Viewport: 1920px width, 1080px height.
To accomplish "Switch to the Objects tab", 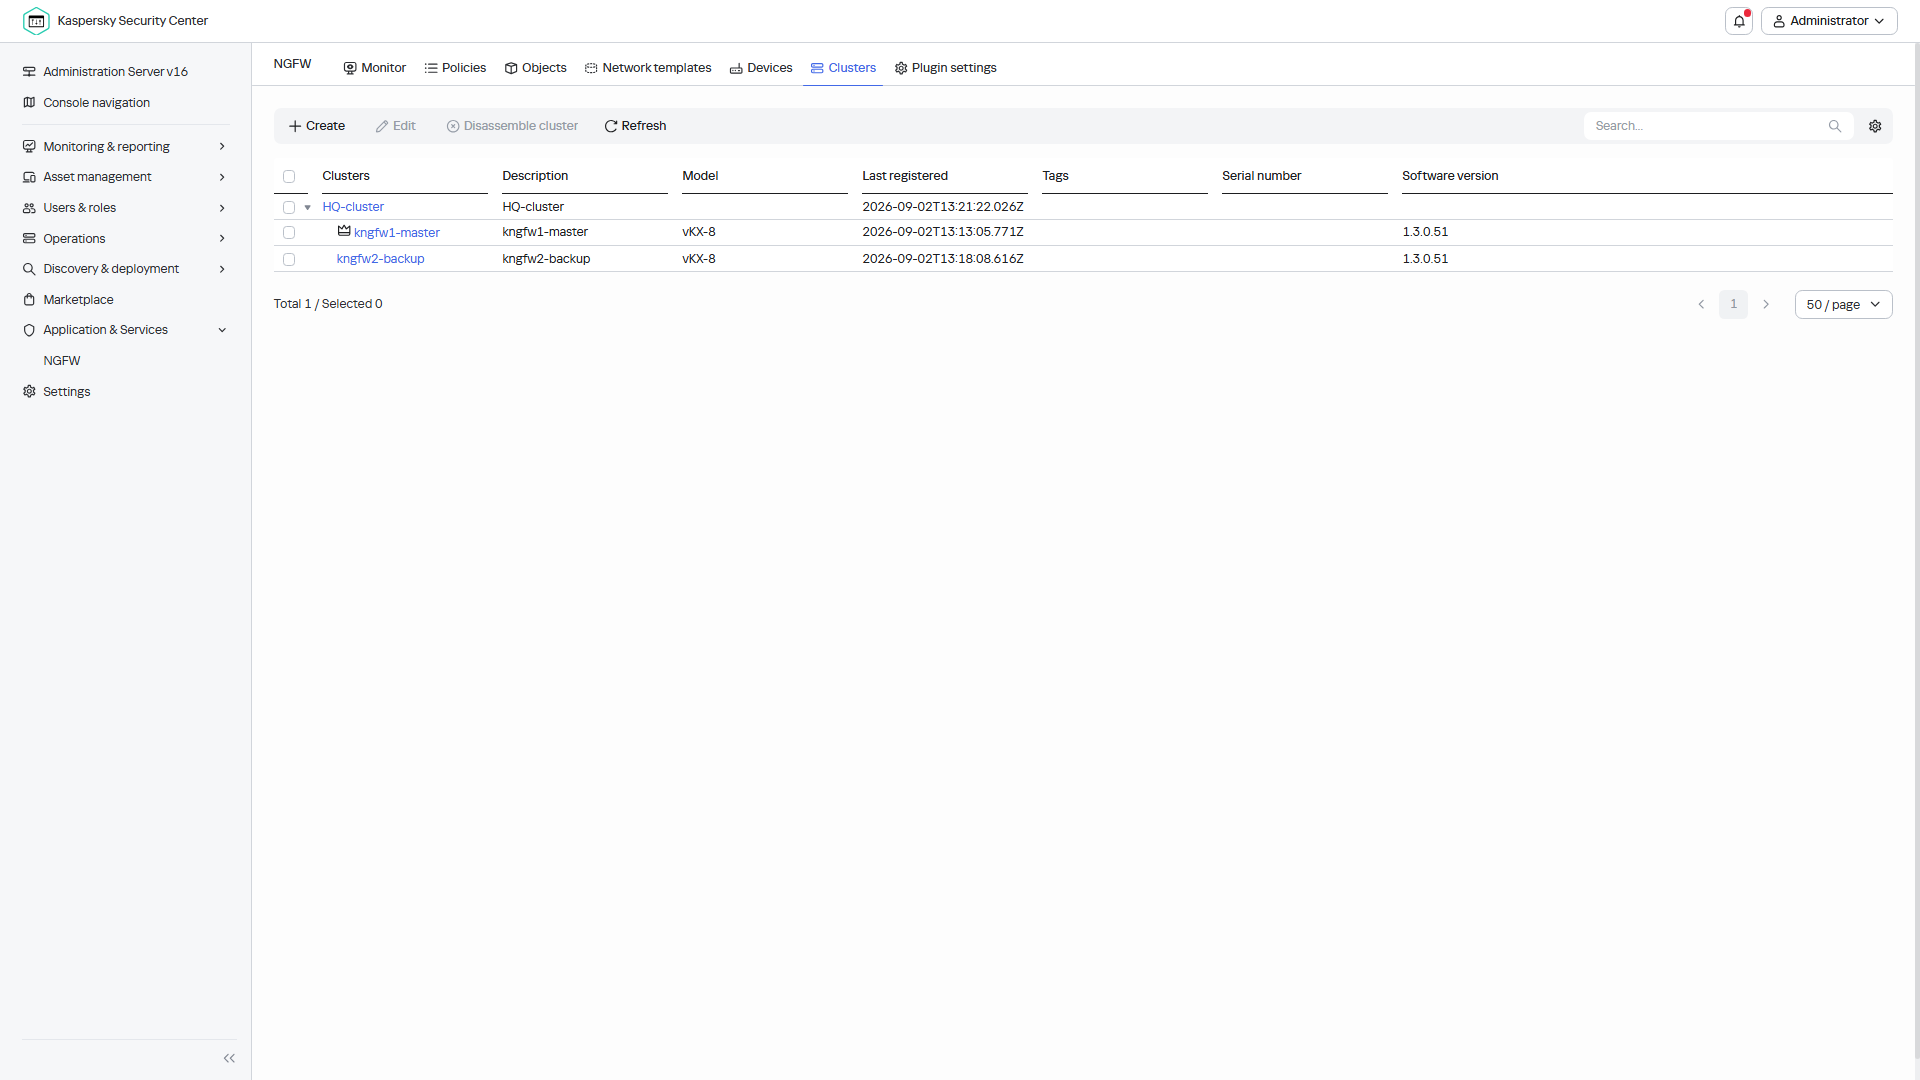I will point(536,68).
